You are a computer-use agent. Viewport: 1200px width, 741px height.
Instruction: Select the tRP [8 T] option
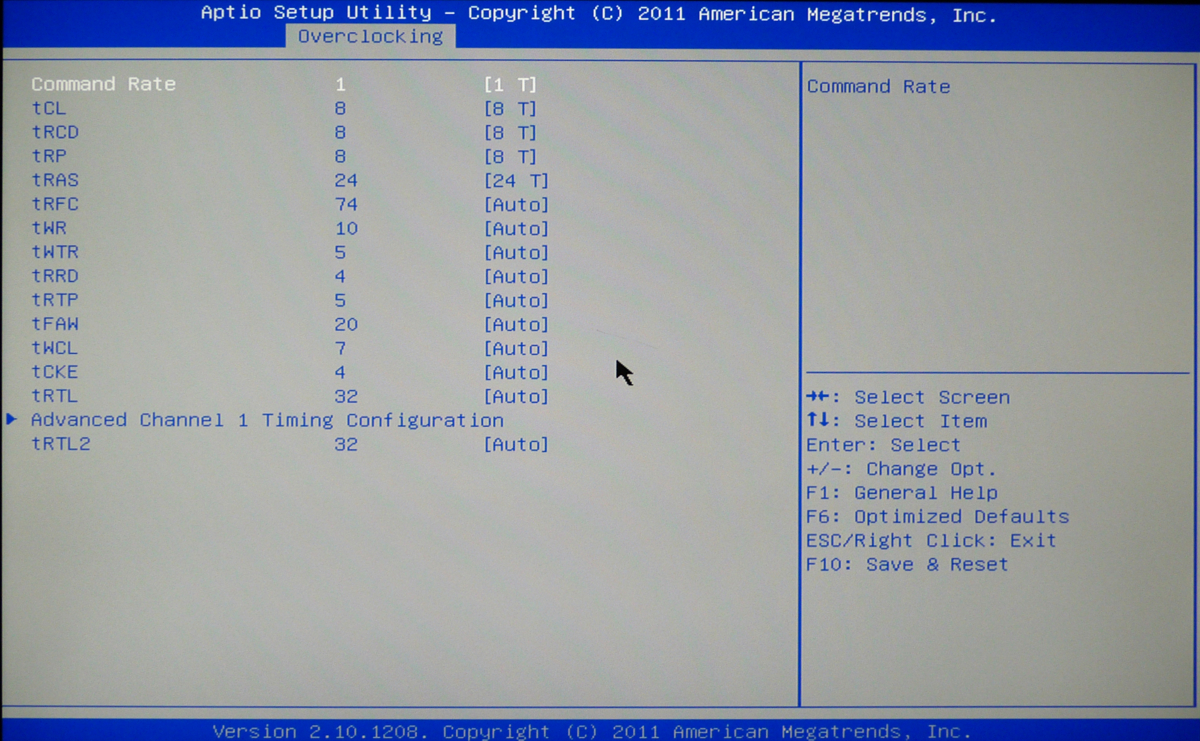(x=510, y=157)
